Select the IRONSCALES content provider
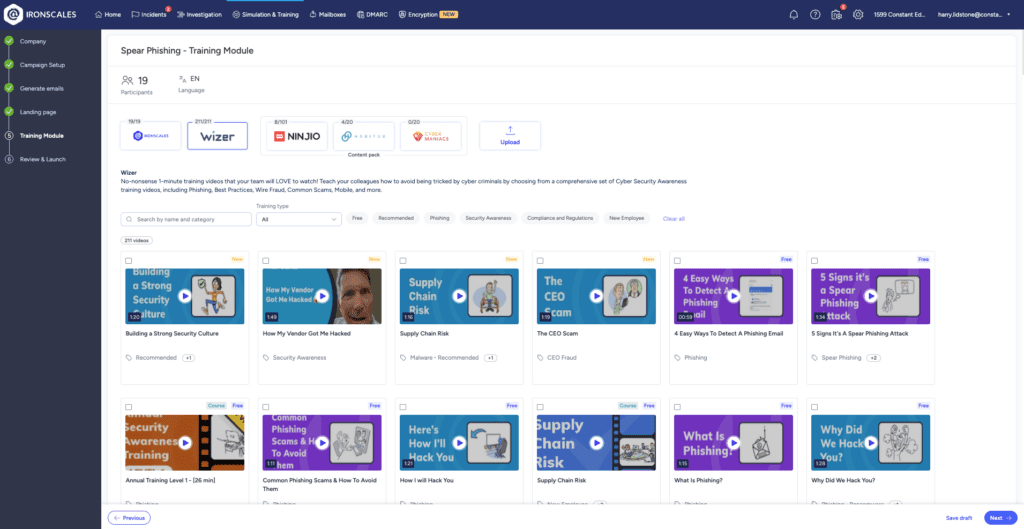Image resolution: width=1024 pixels, height=529 pixels. pyautogui.click(x=151, y=136)
